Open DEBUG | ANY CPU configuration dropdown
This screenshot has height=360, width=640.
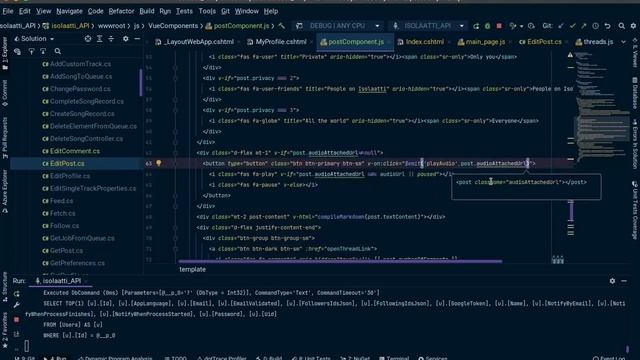coord(338,26)
